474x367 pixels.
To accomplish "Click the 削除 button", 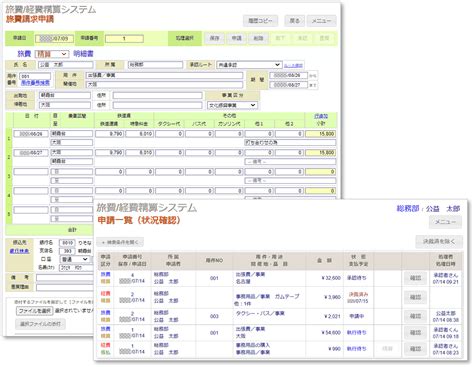I will pyautogui.click(x=258, y=38).
